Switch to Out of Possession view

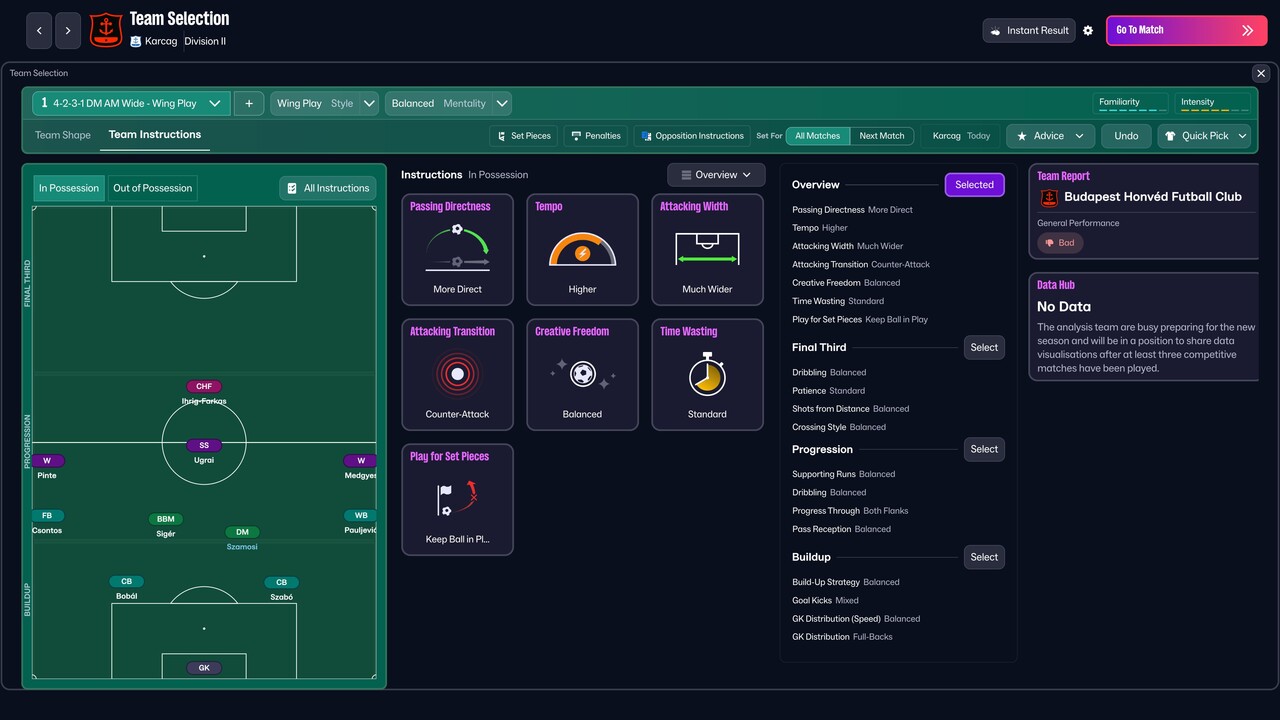(153, 188)
